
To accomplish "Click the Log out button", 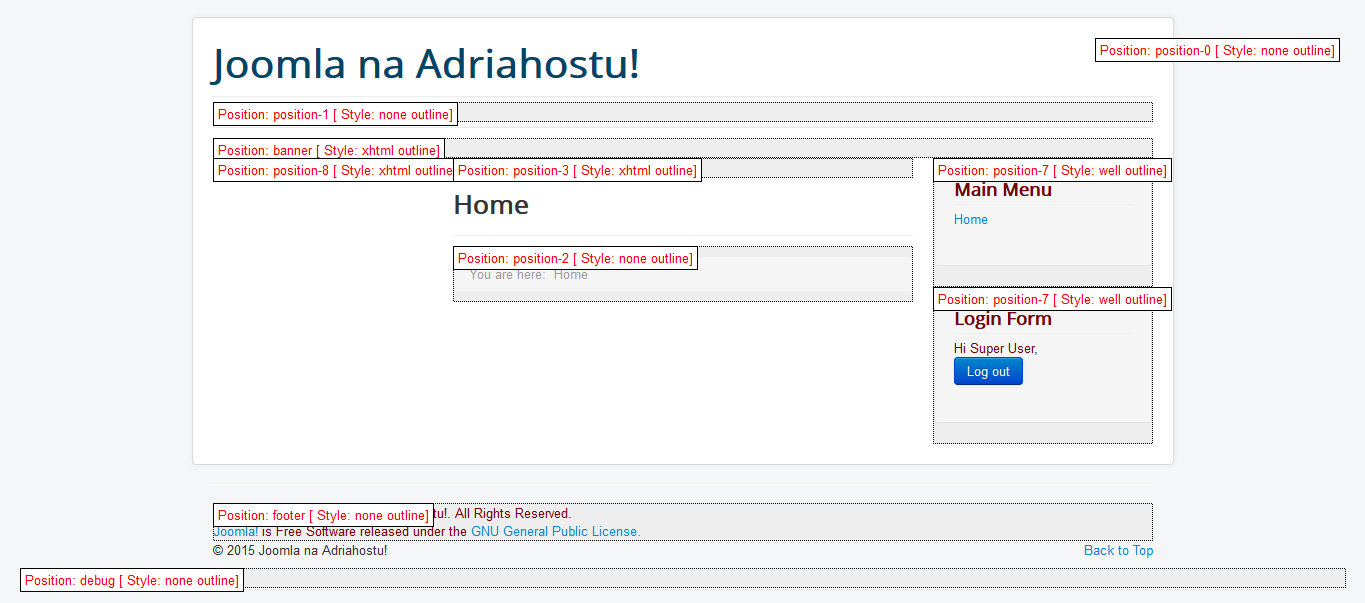I will (x=988, y=372).
